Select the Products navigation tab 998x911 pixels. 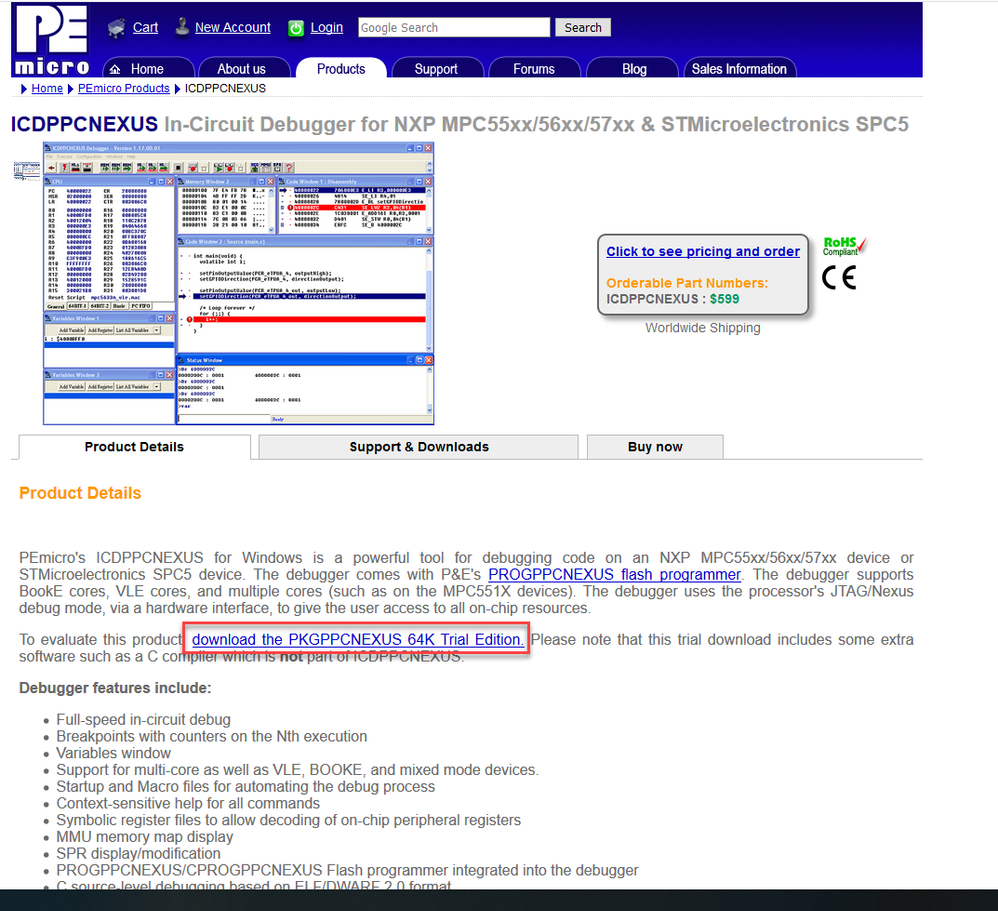click(341, 69)
